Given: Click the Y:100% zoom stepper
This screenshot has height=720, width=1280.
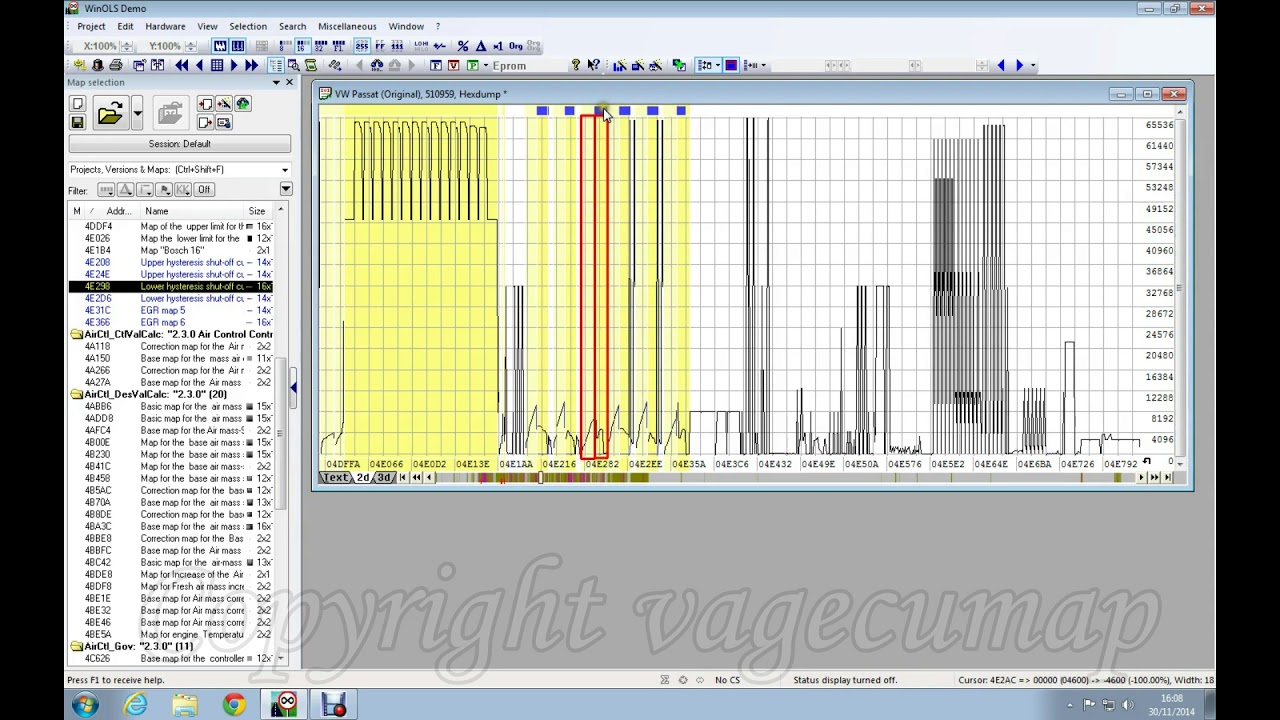Looking at the screenshot, I should pos(191,46).
